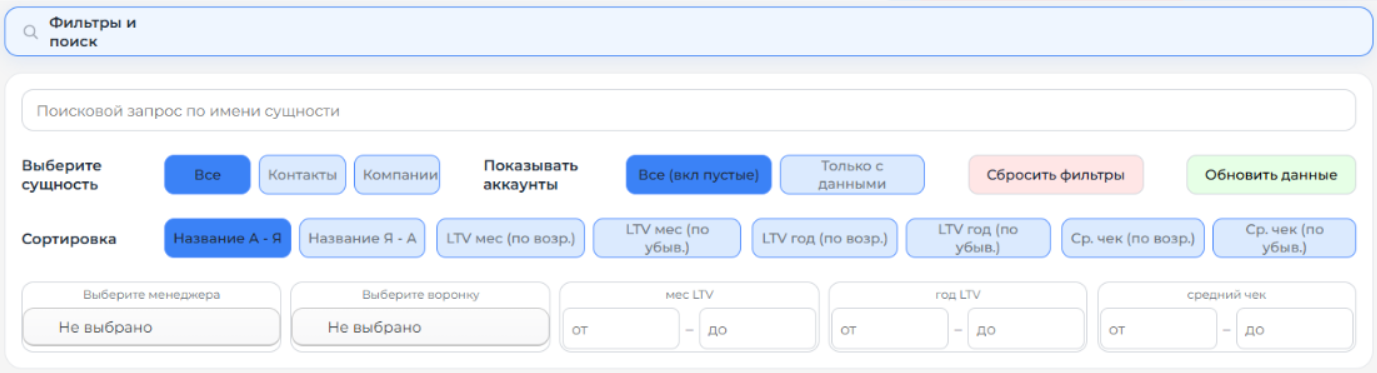Click 'до' field under год LTV
Screen dimensions: 1377x373
point(1026,328)
